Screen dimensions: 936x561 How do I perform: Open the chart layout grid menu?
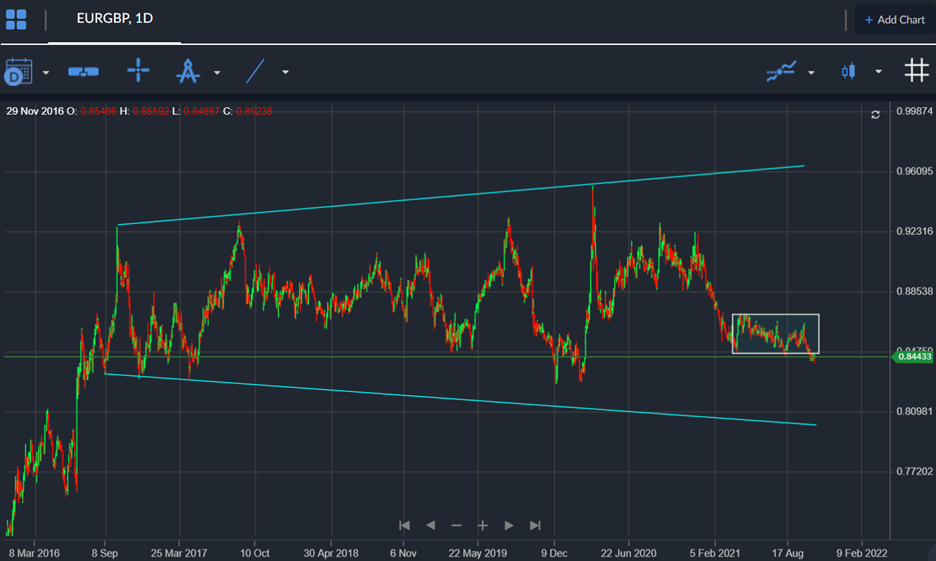[16, 19]
